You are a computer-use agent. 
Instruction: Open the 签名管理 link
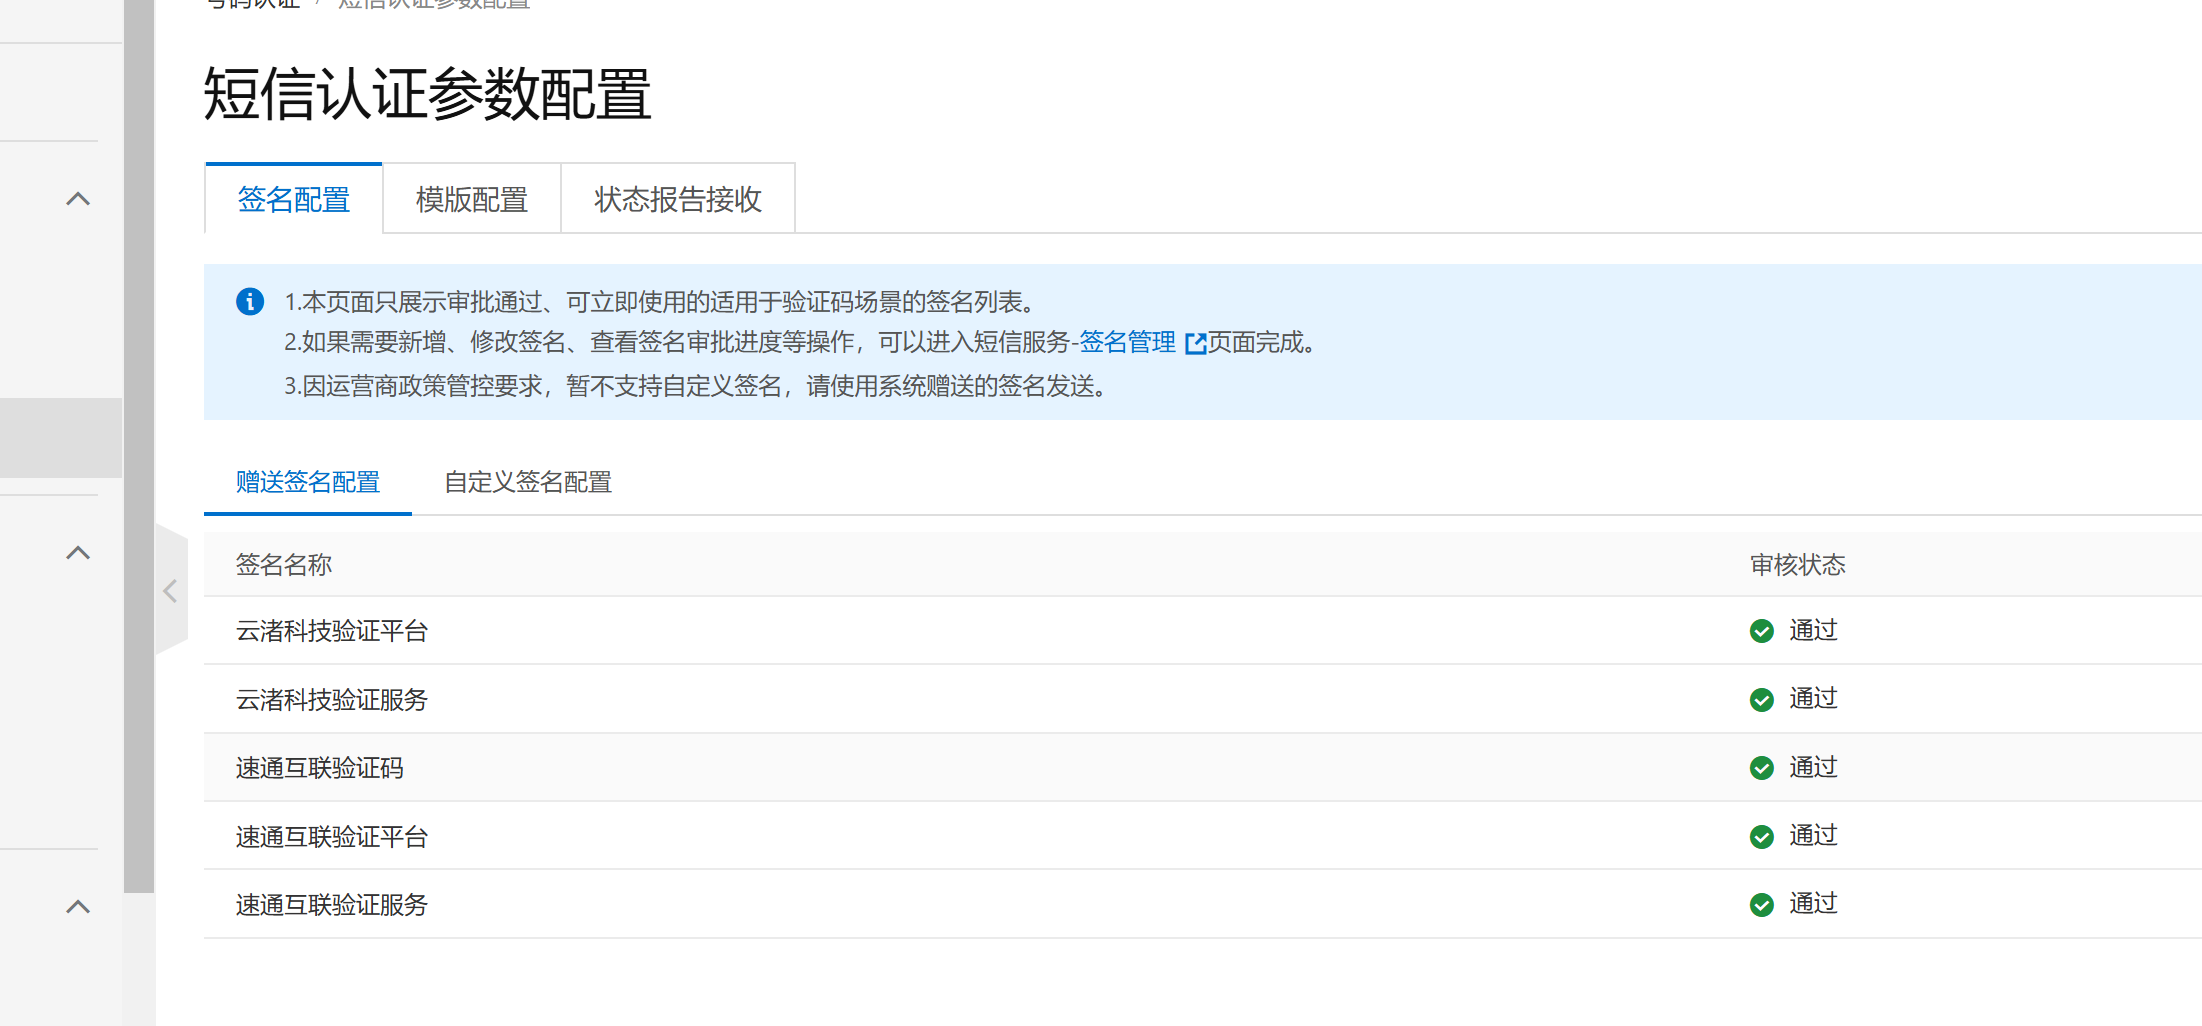point(1127,343)
